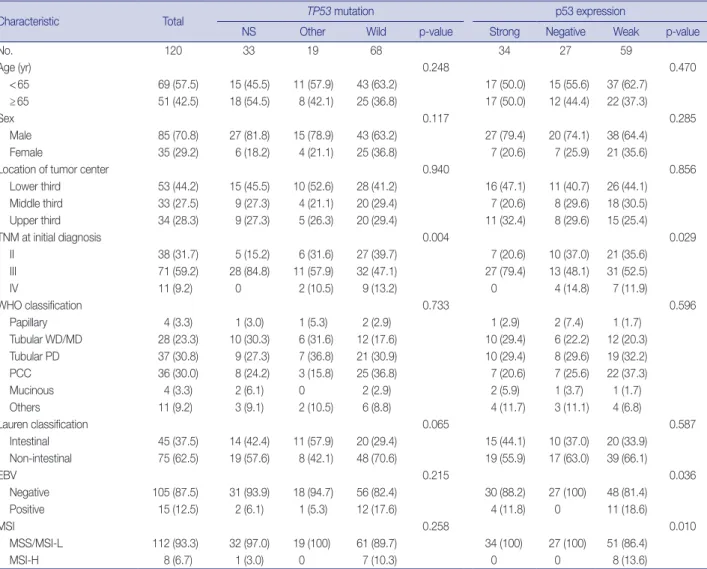This screenshot has width=707, height=569.
Task: Select the 'Papillary' row label
Action: point(28,322)
